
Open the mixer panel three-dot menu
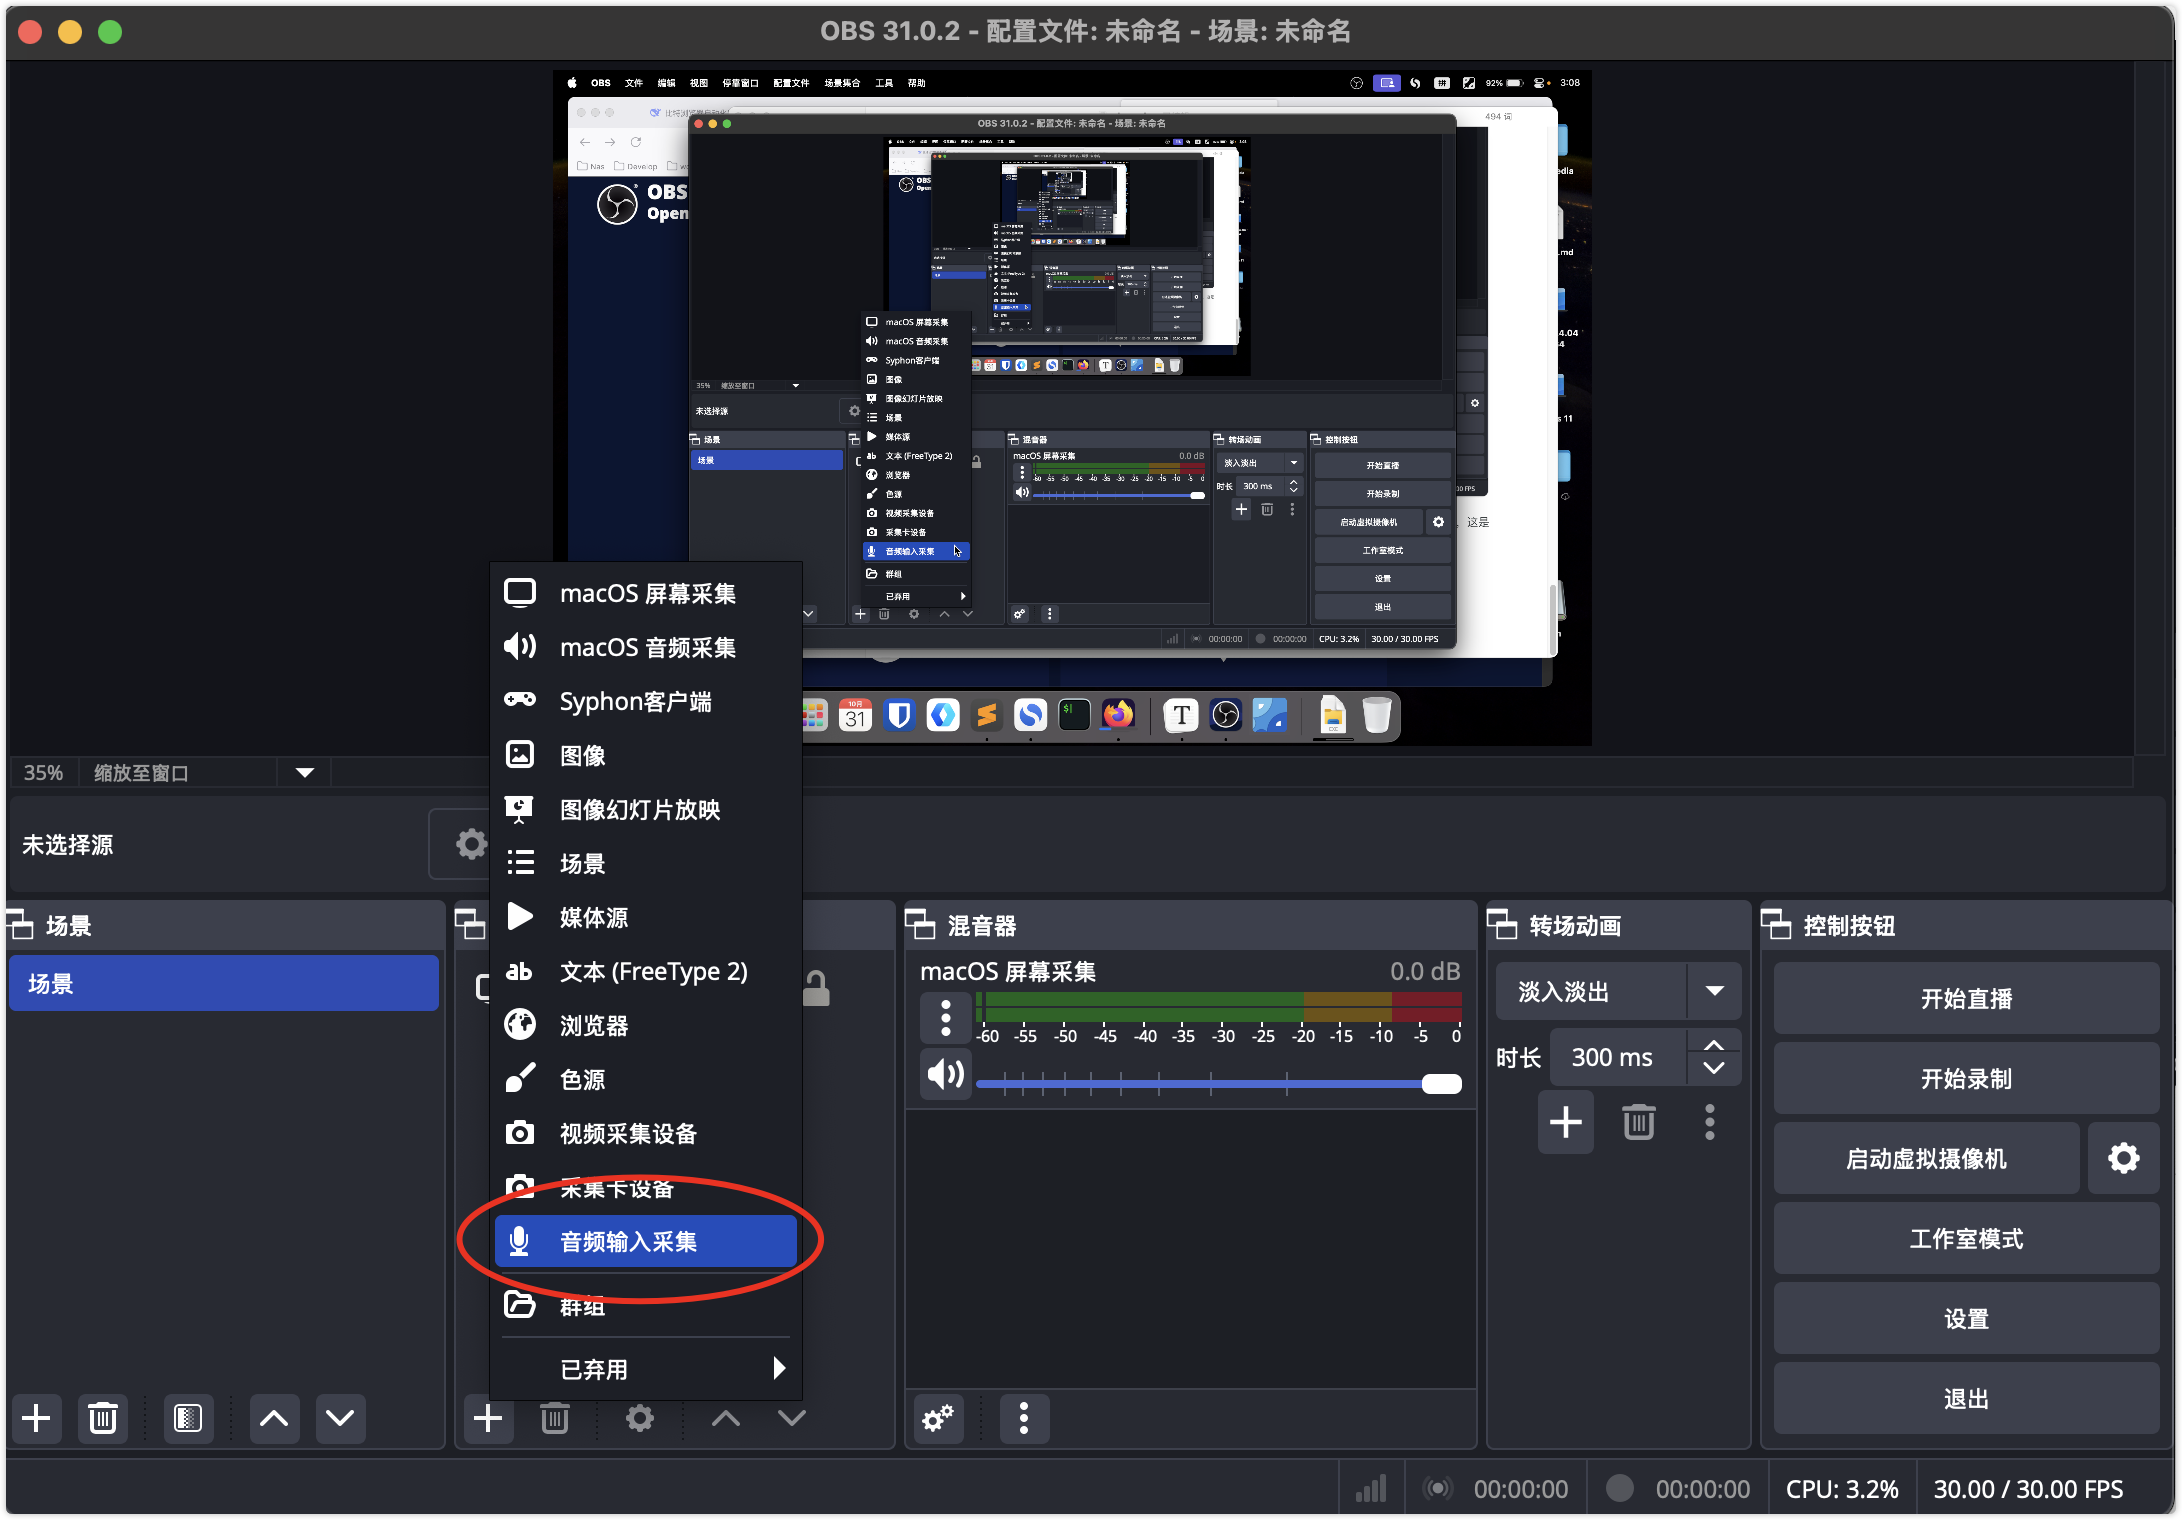[x=1024, y=1418]
